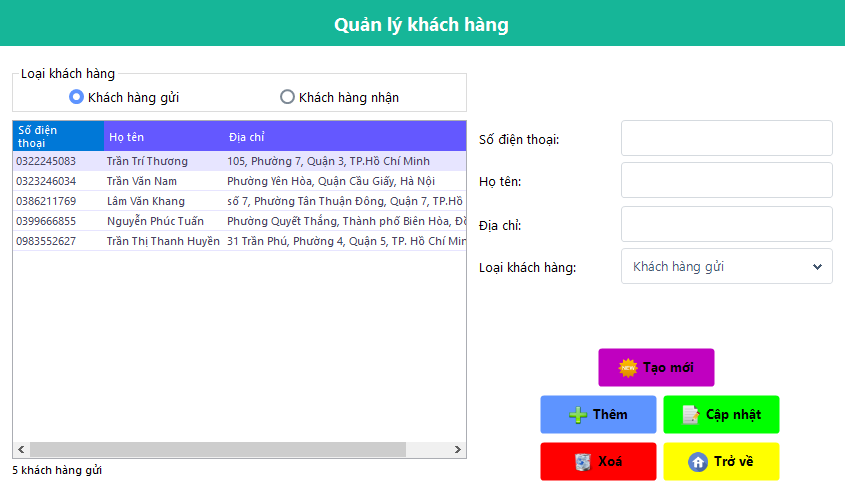Select phone number 0399666855
This screenshot has height=492, width=845.
coord(46,221)
